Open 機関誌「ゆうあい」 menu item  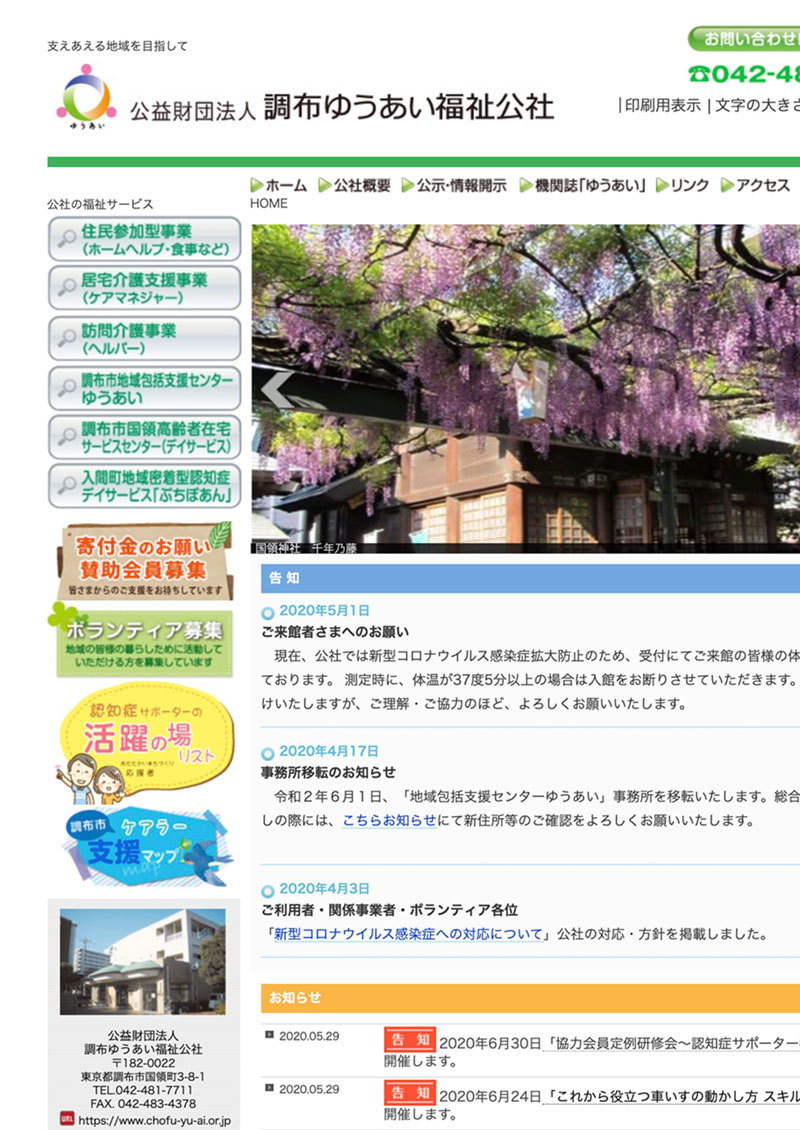[x=582, y=185]
